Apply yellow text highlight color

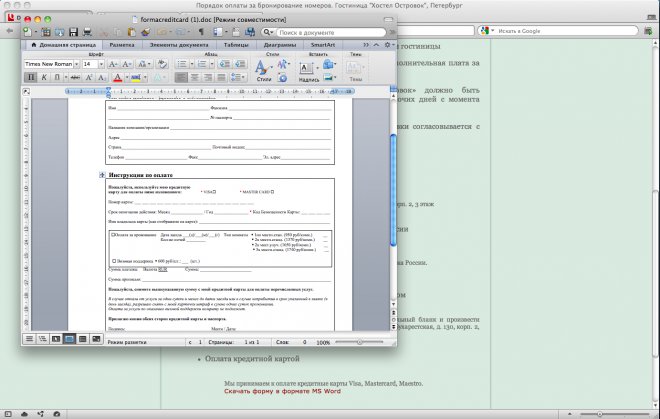pos(136,77)
